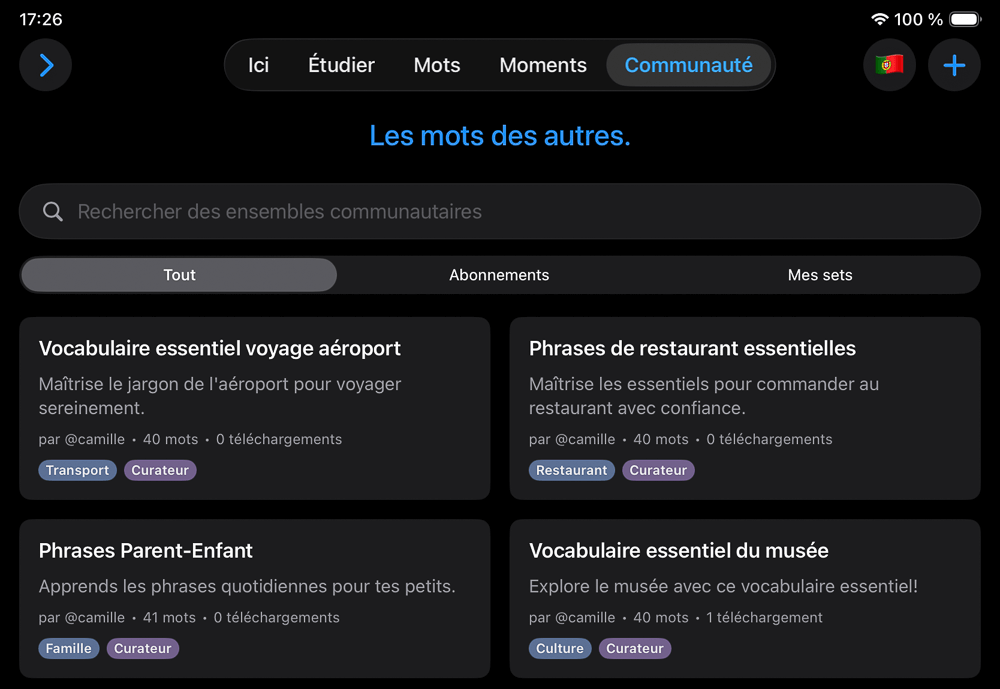Viewport: 1000px width, 689px height.
Task: Switch filter to Abonnements
Action: pos(499,275)
